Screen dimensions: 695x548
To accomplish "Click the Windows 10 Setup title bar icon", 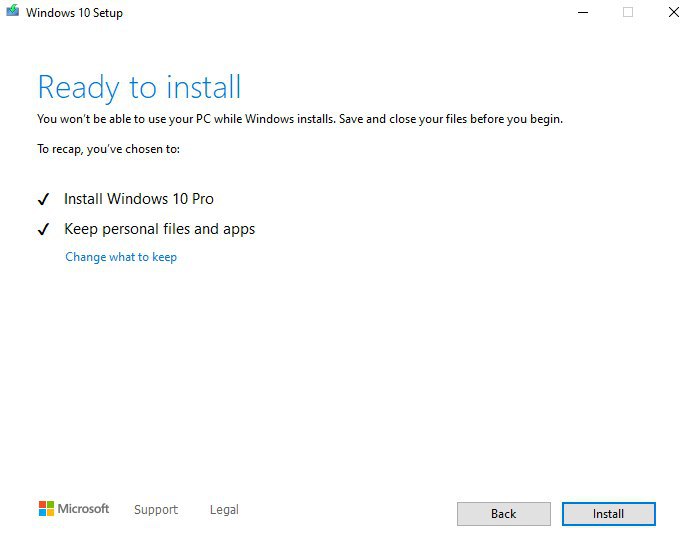I will [x=13, y=11].
